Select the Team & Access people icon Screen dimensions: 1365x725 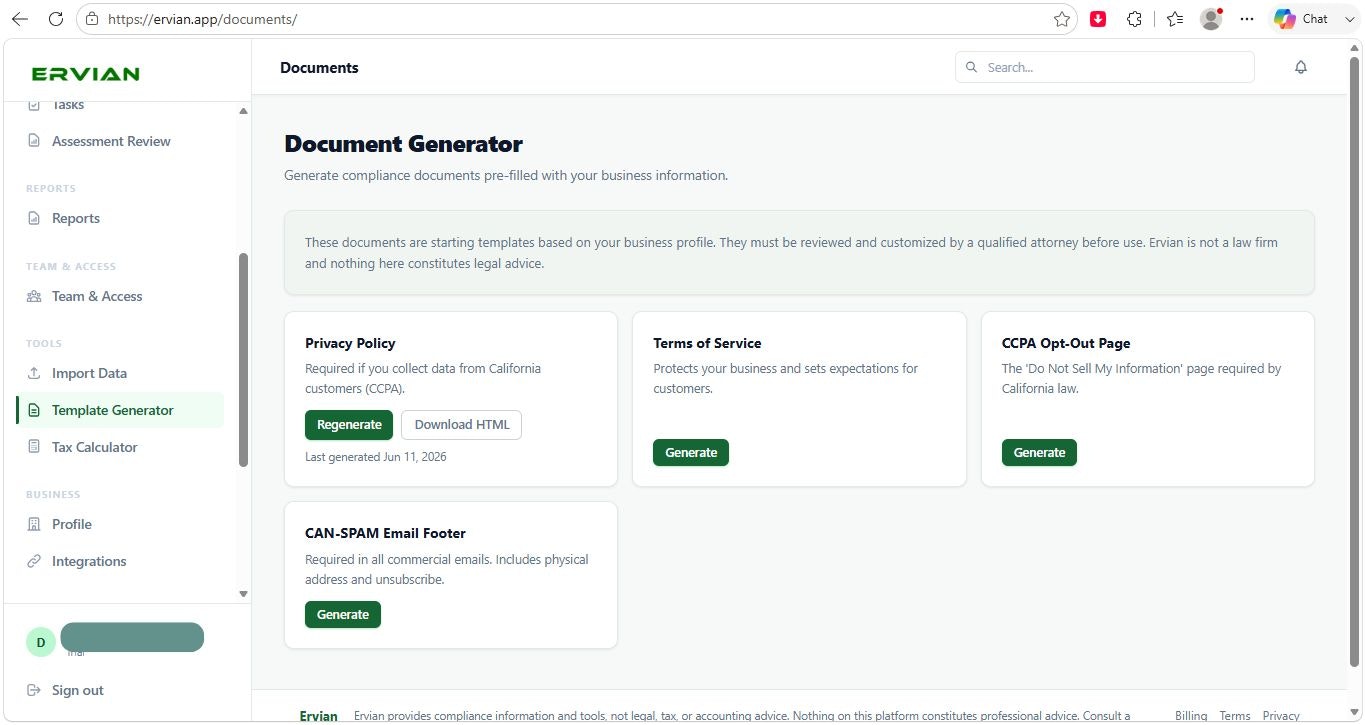34,296
